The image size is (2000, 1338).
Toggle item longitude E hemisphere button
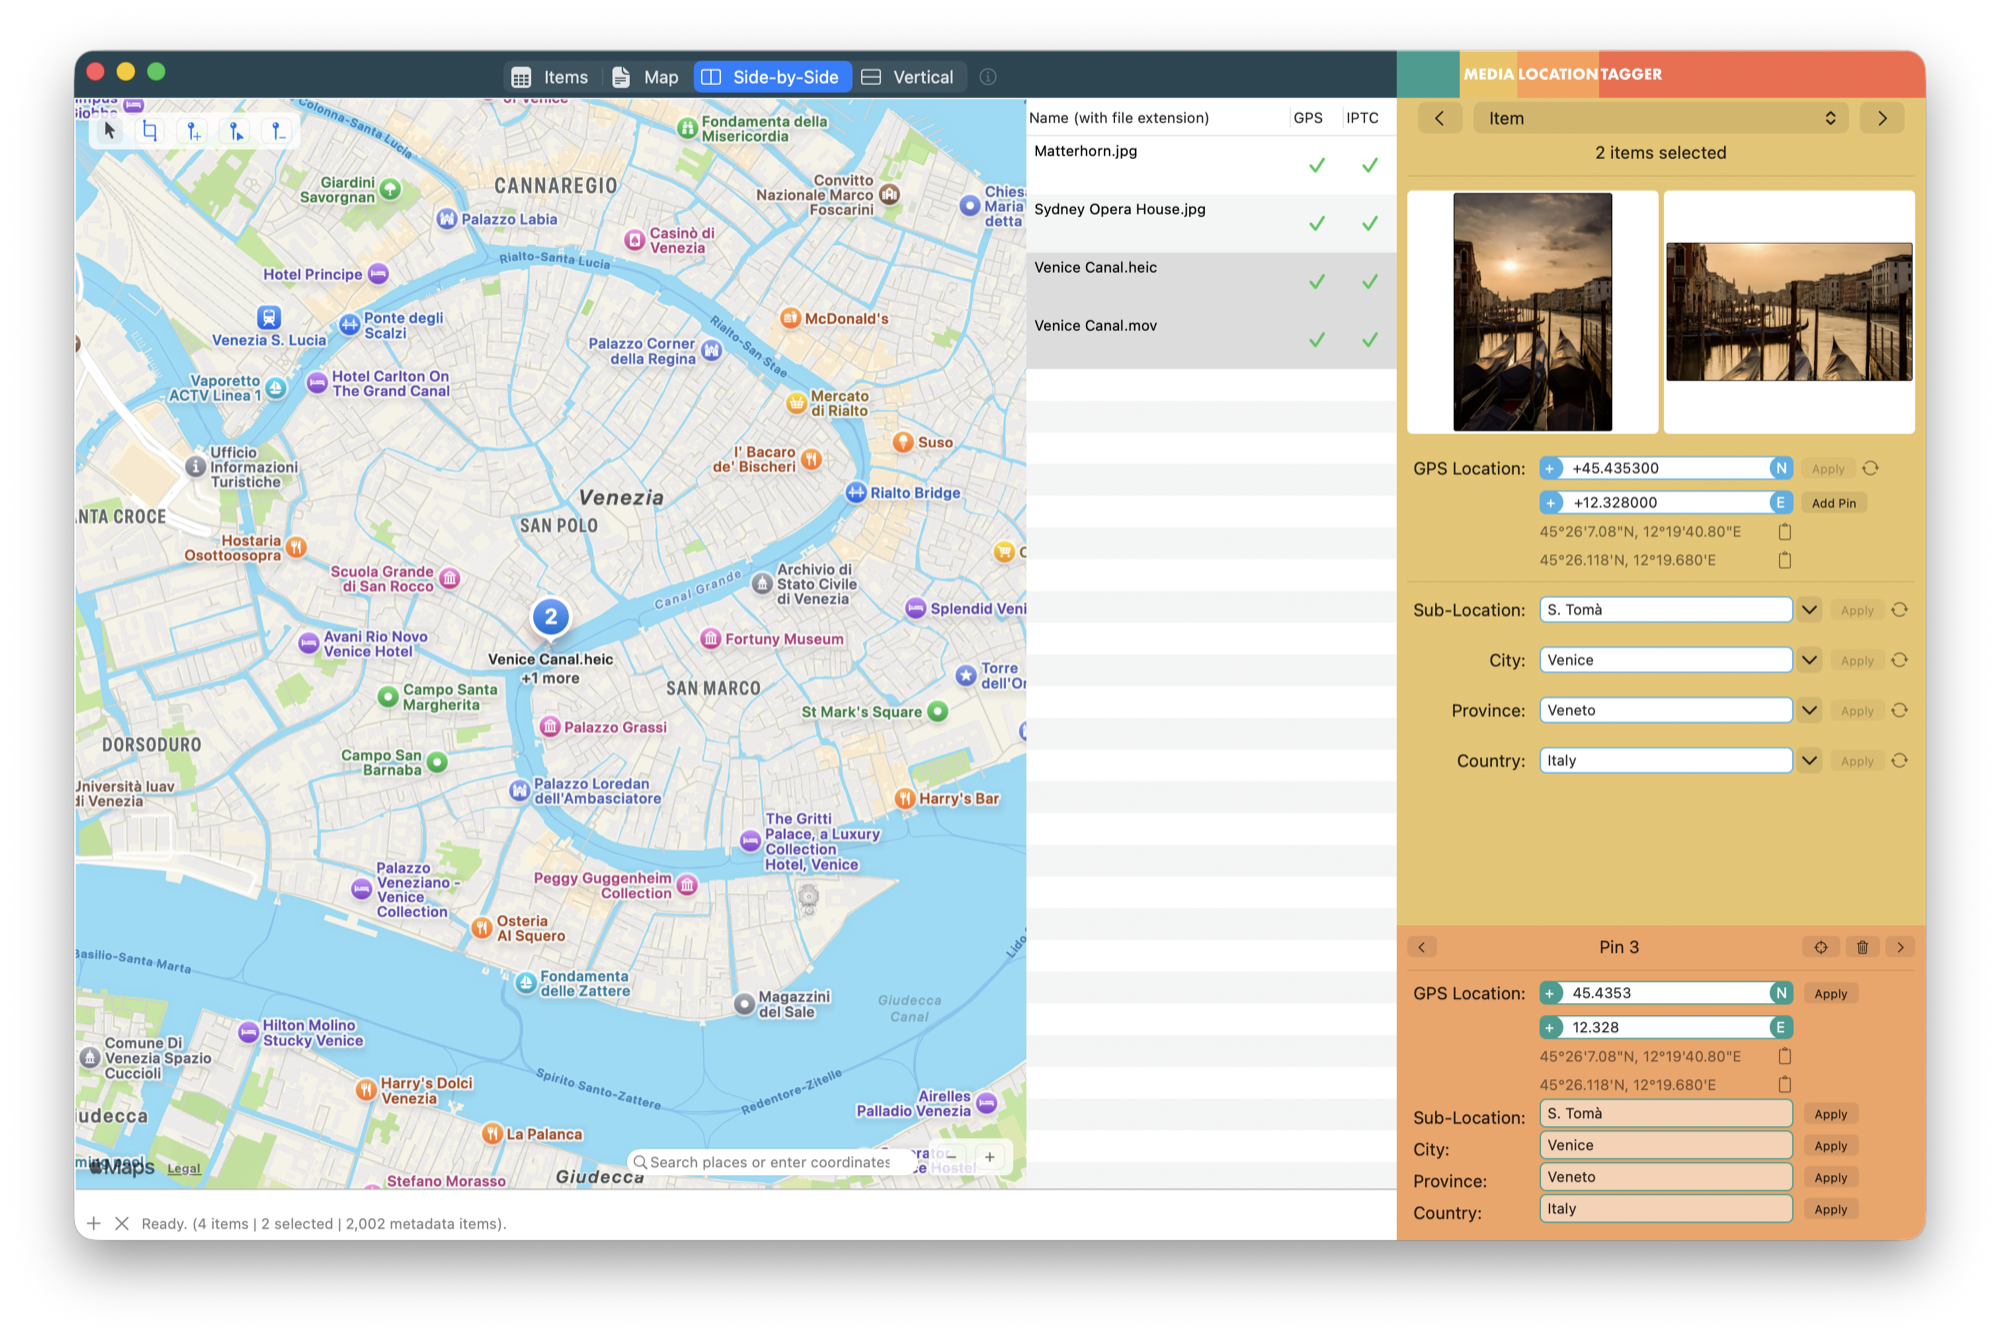tap(1781, 502)
